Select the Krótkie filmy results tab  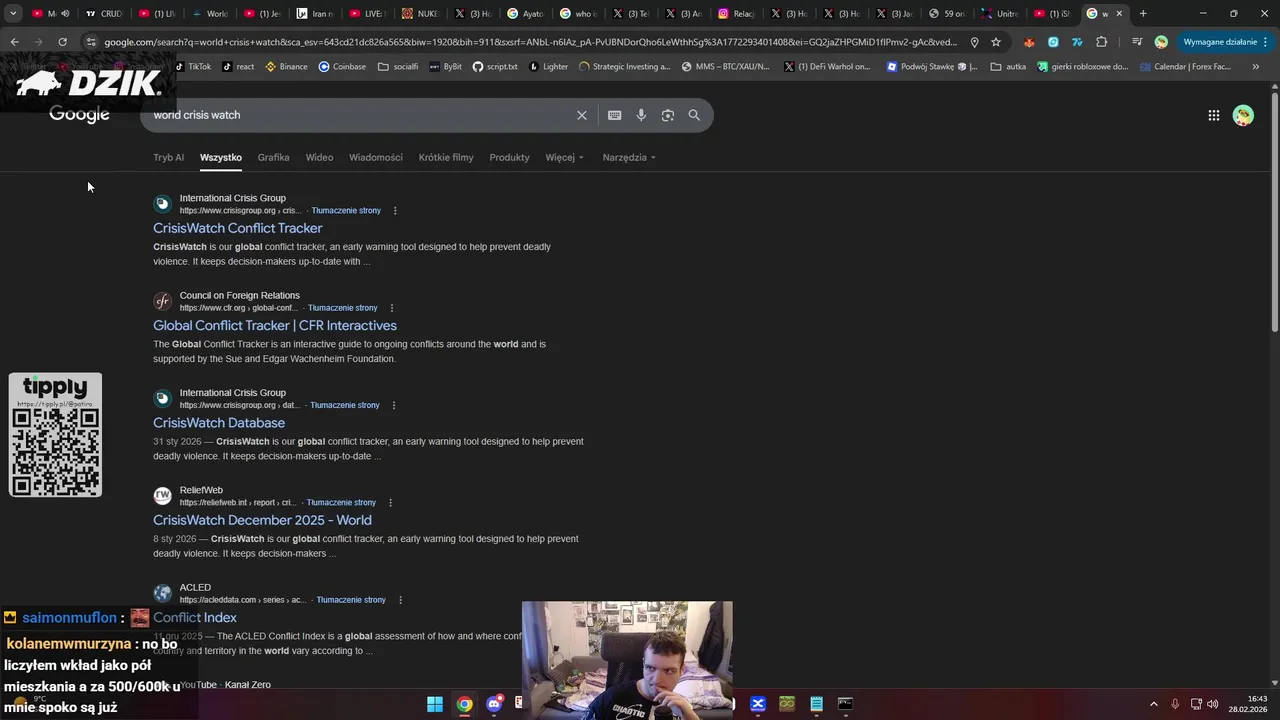(x=446, y=157)
